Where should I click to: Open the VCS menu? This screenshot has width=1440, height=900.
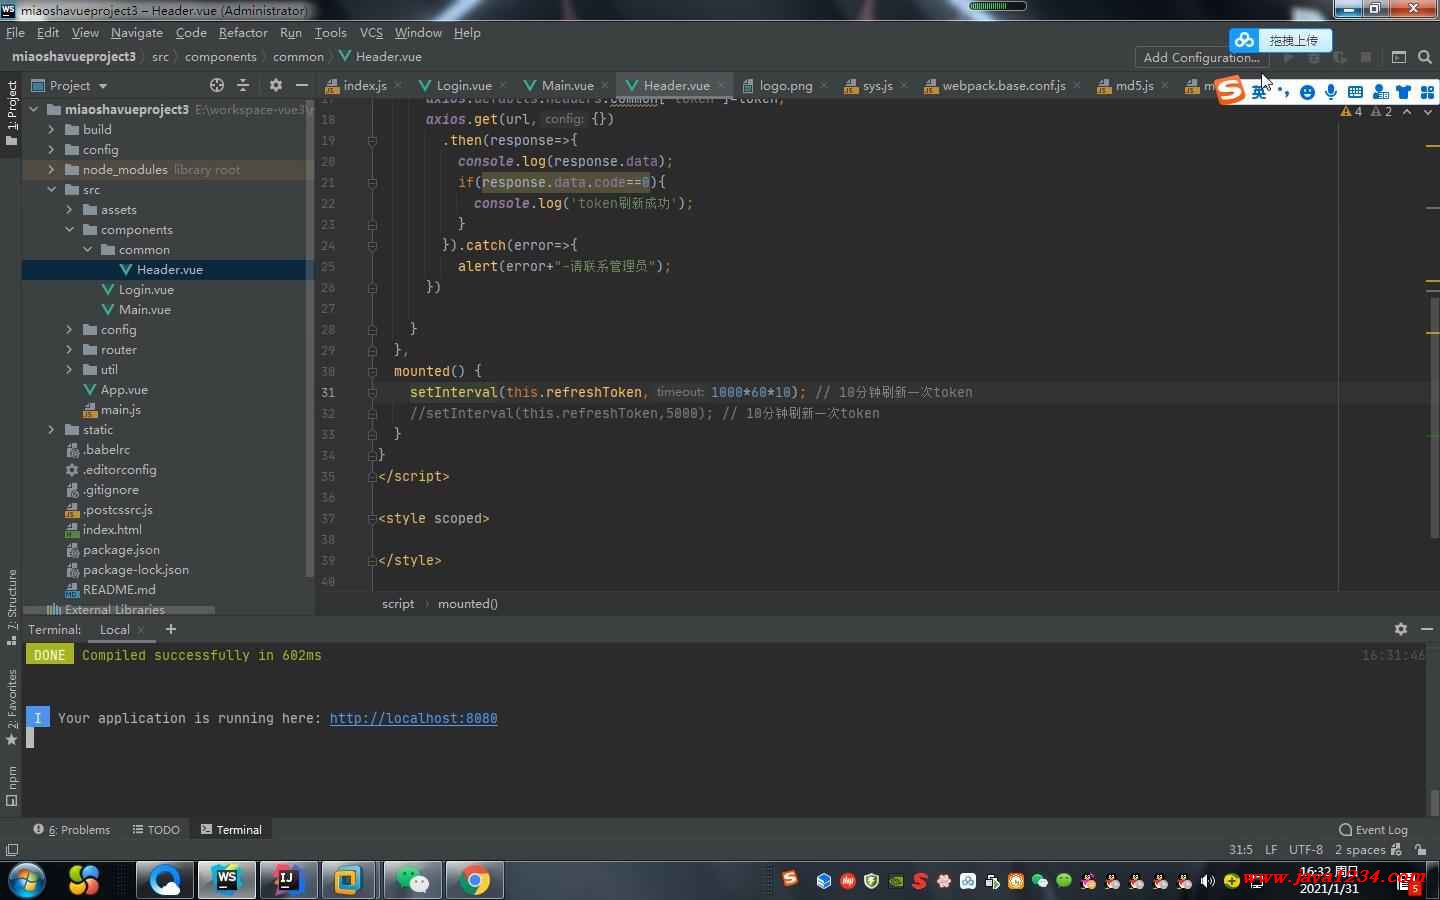tap(371, 32)
